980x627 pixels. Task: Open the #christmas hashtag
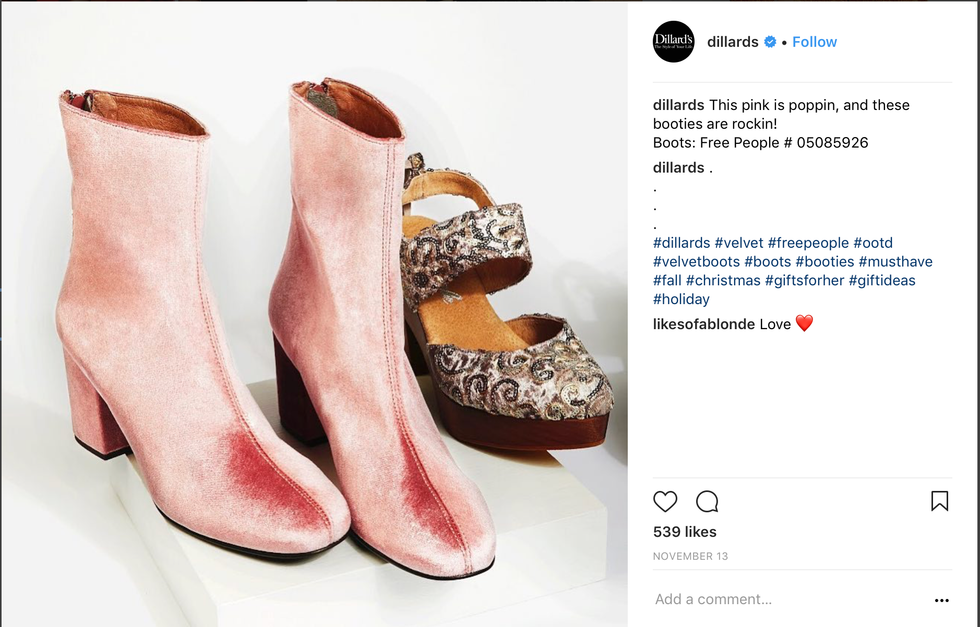pyautogui.click(x=723, y=280)
